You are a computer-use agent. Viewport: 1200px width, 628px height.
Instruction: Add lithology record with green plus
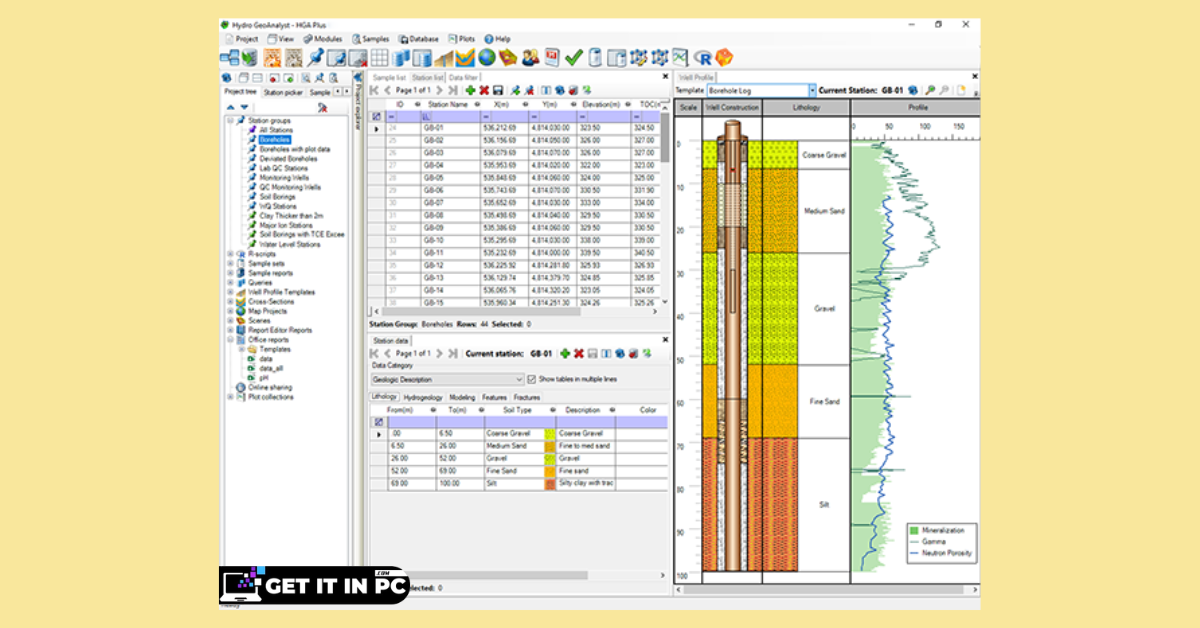click(x=565, y=353)
